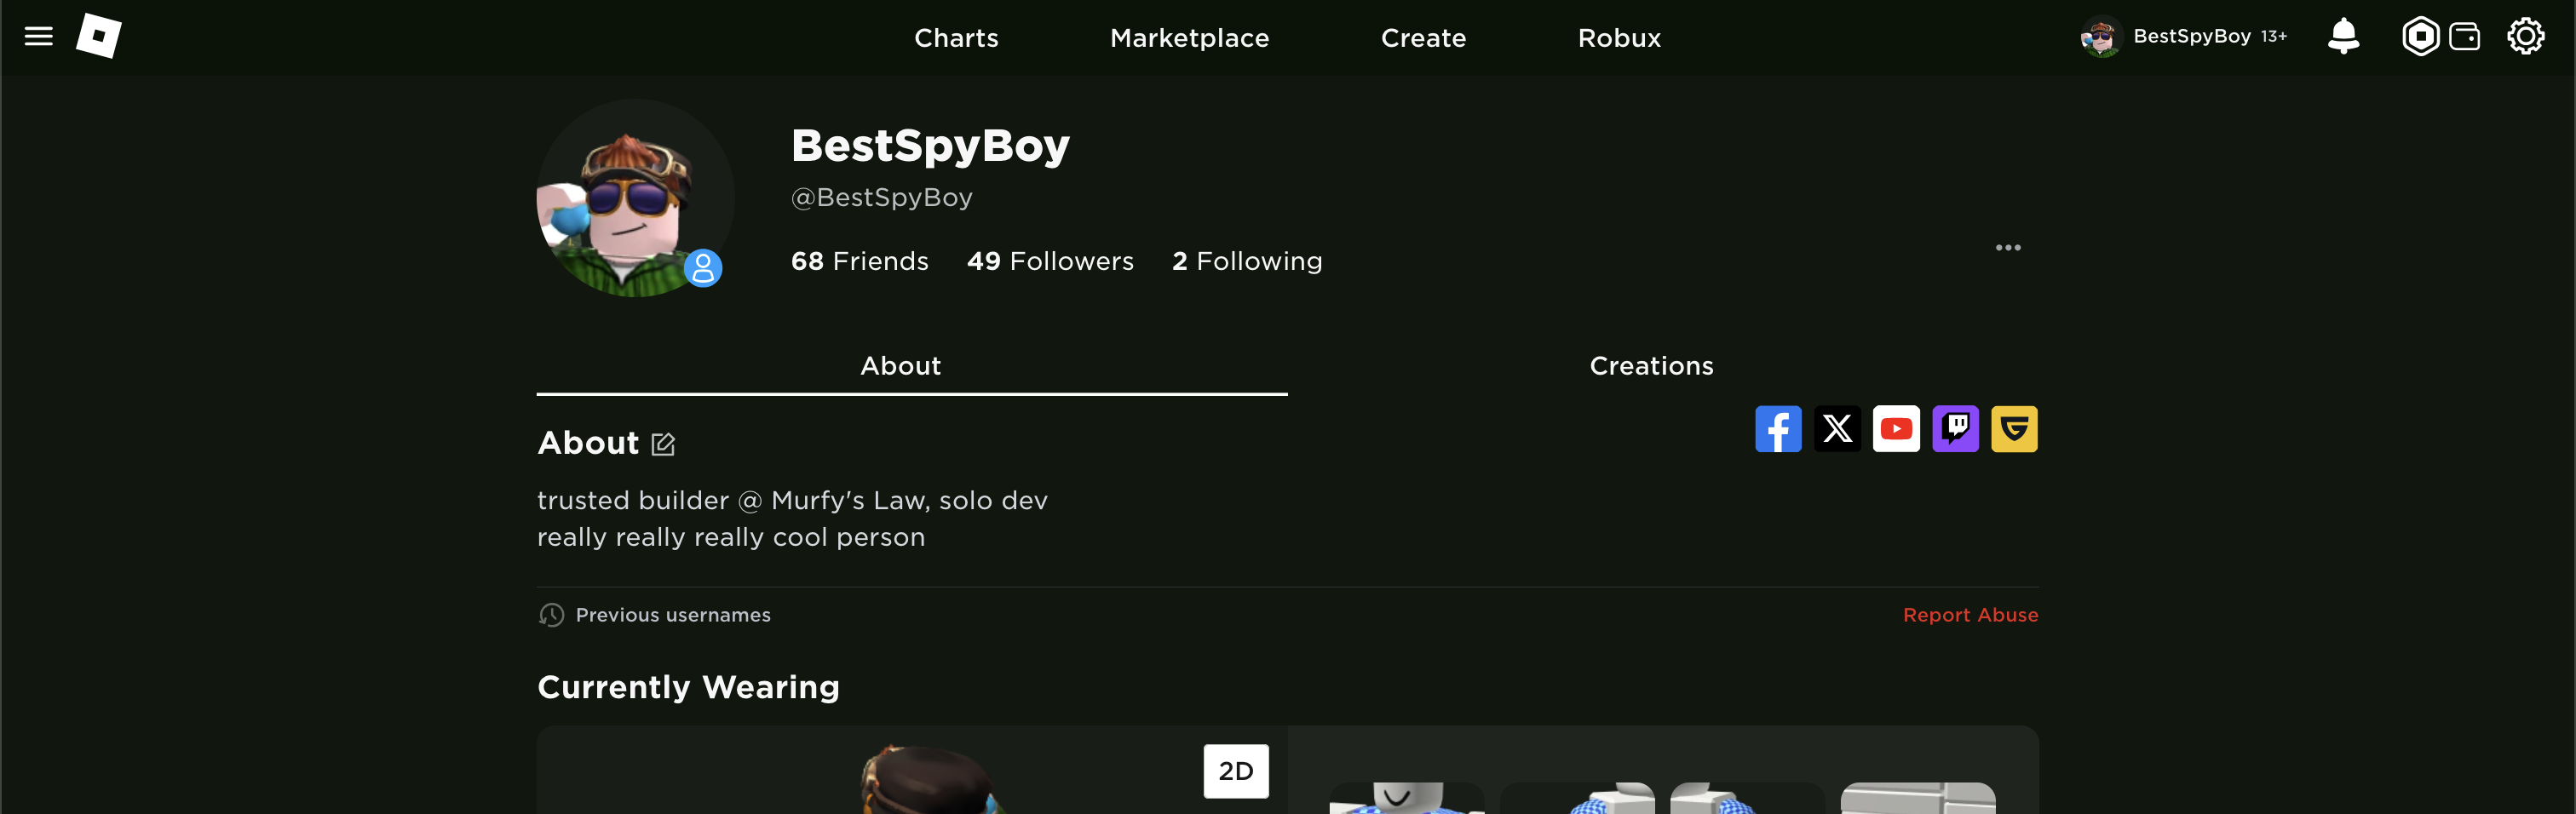The height and width of the screenshot is (814, 2576).
Task: Open the hamburger navigation menu
Action: (38, 37)
